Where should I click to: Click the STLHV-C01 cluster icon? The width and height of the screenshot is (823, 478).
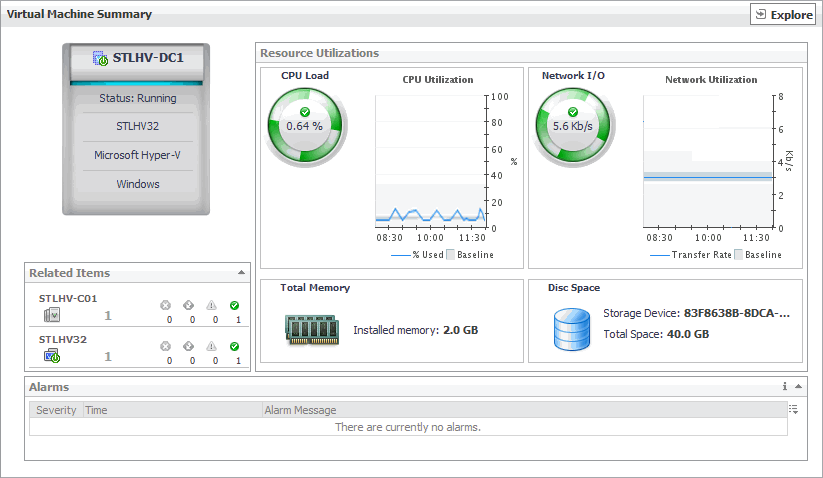(x=52, y=315)
